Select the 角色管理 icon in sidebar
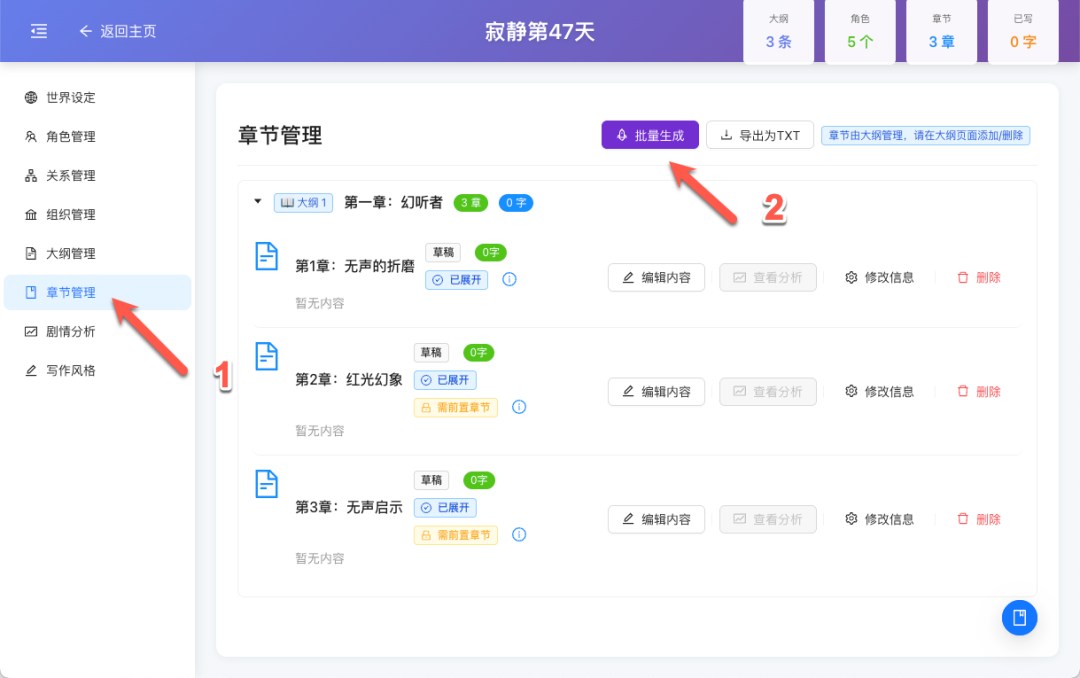 [x=28, y=136]
